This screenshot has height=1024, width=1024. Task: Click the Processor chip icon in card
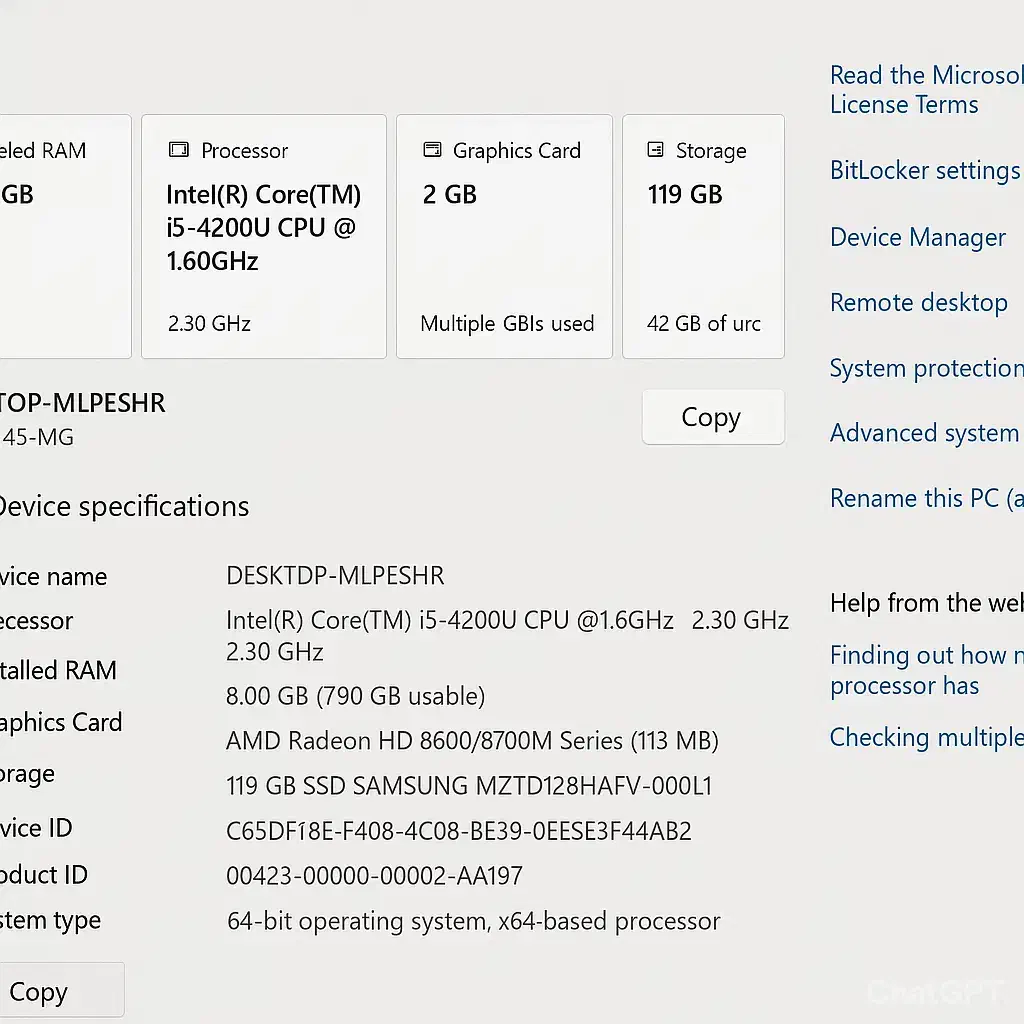point(179,150)
